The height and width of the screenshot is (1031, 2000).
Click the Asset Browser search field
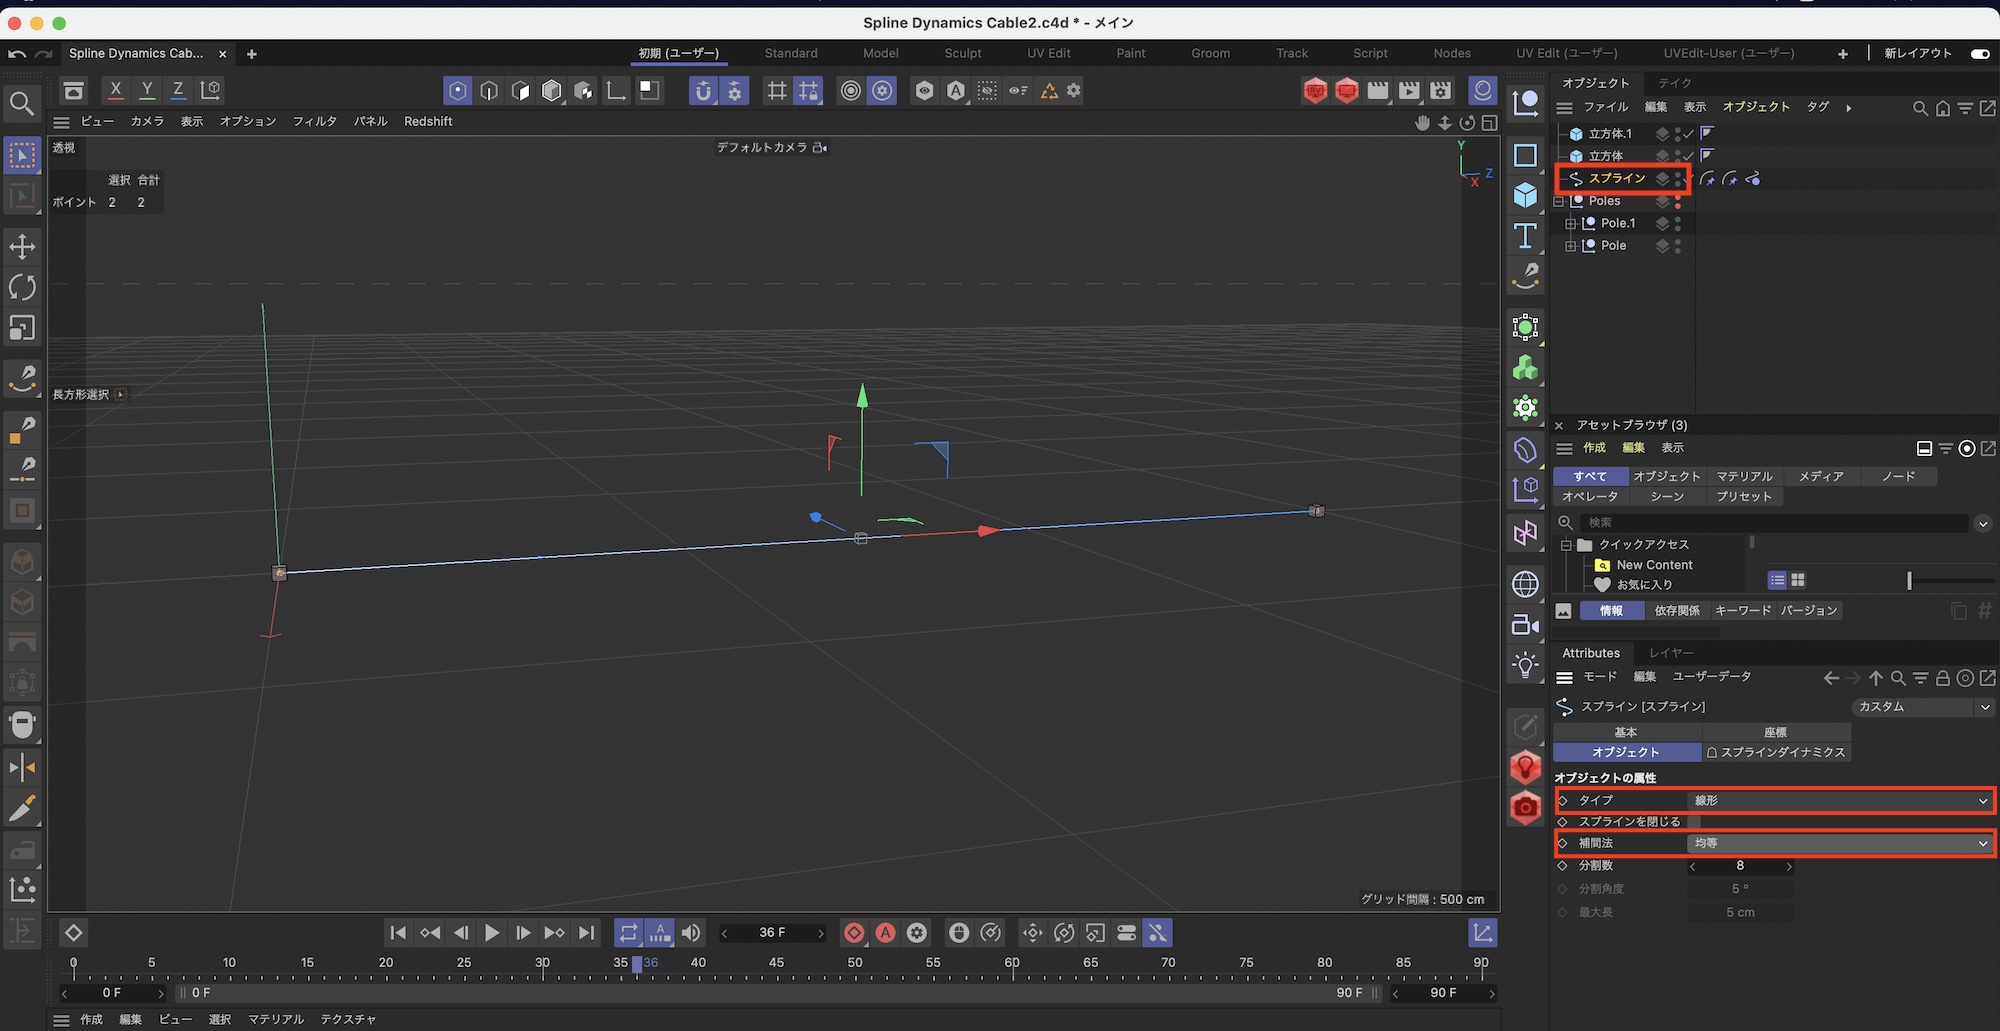1775,523
